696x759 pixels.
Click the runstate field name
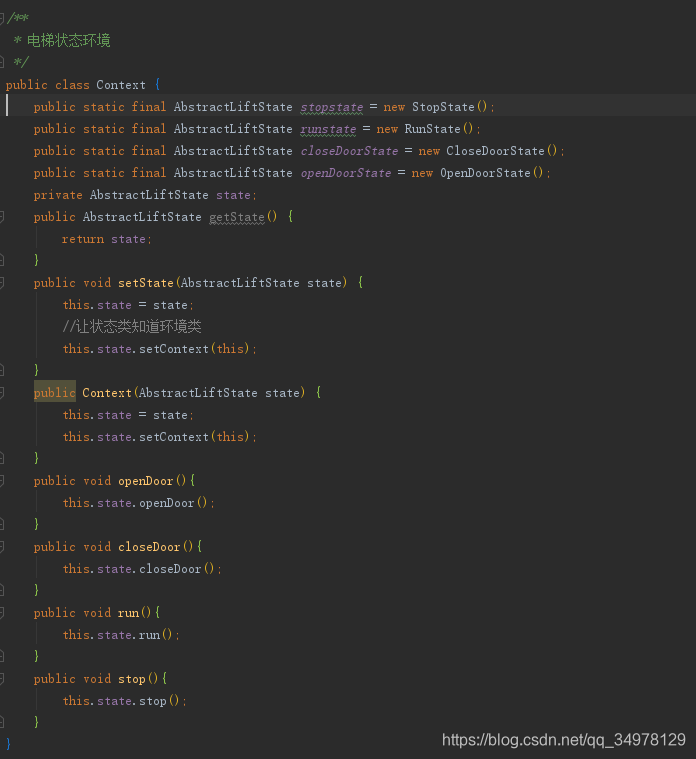pyautogui.click(x=328, y=129)
